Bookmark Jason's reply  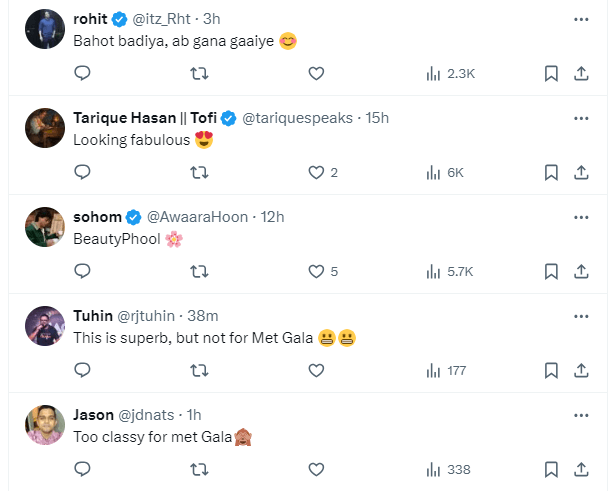[x=550, y=469]
